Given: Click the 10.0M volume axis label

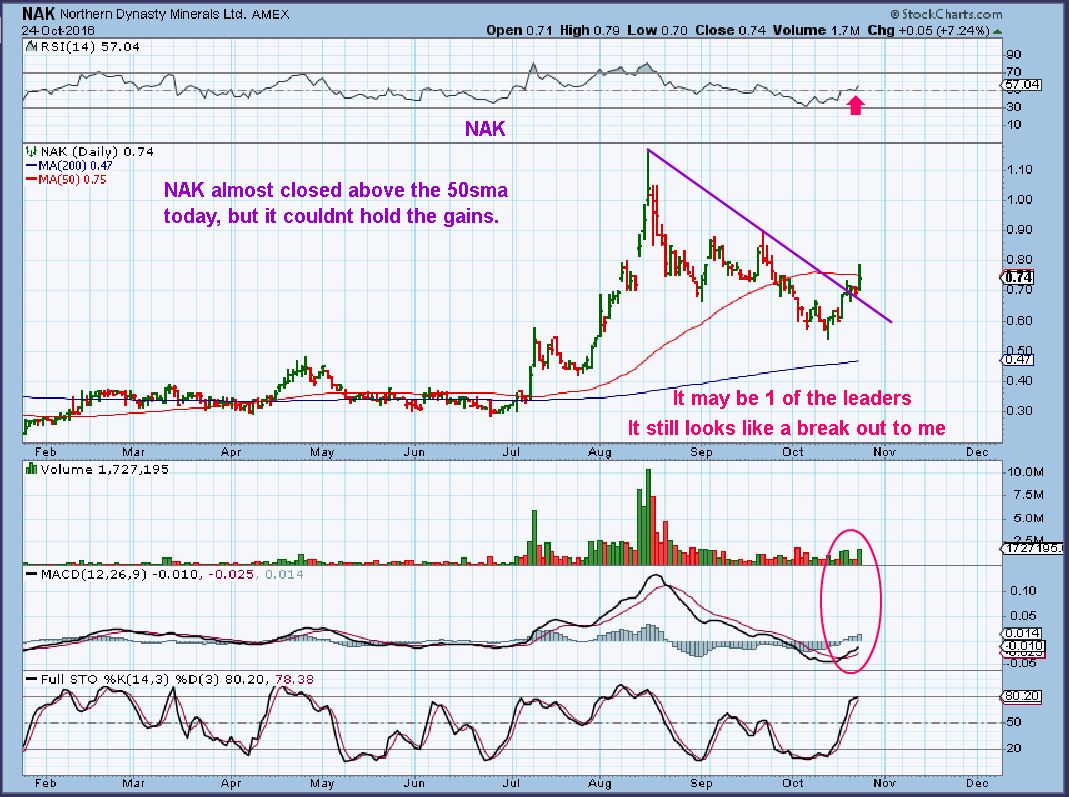Looking at the screenshot, I should tap(1025, 472).
